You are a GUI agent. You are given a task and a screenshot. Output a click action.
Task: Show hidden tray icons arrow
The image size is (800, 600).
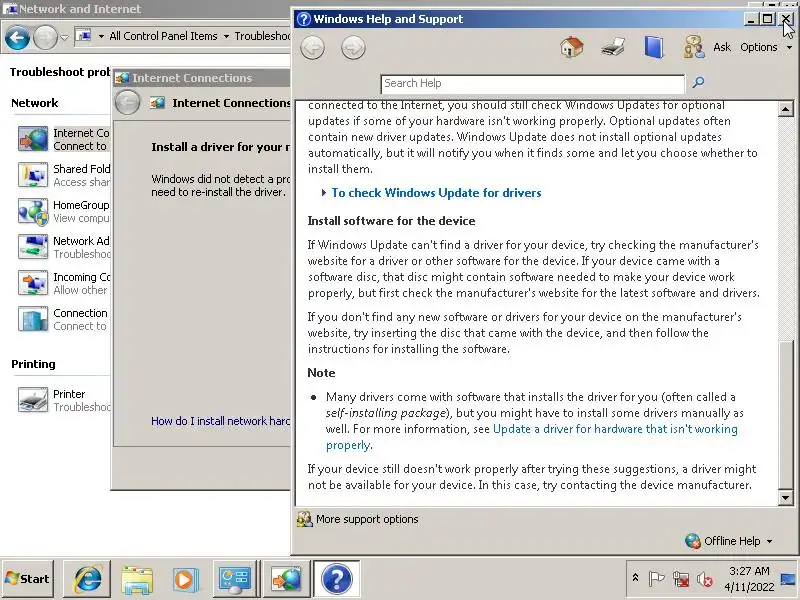coord(635,578)
